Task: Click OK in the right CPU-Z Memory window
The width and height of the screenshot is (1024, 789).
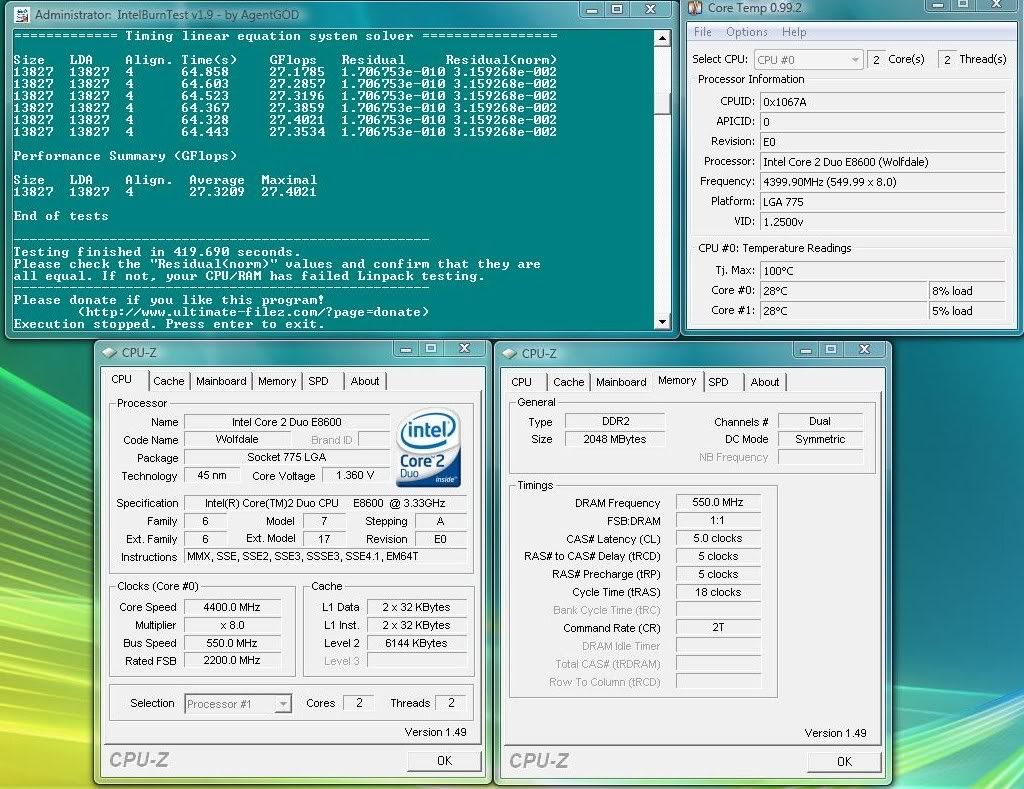Action: coord(844,762)
